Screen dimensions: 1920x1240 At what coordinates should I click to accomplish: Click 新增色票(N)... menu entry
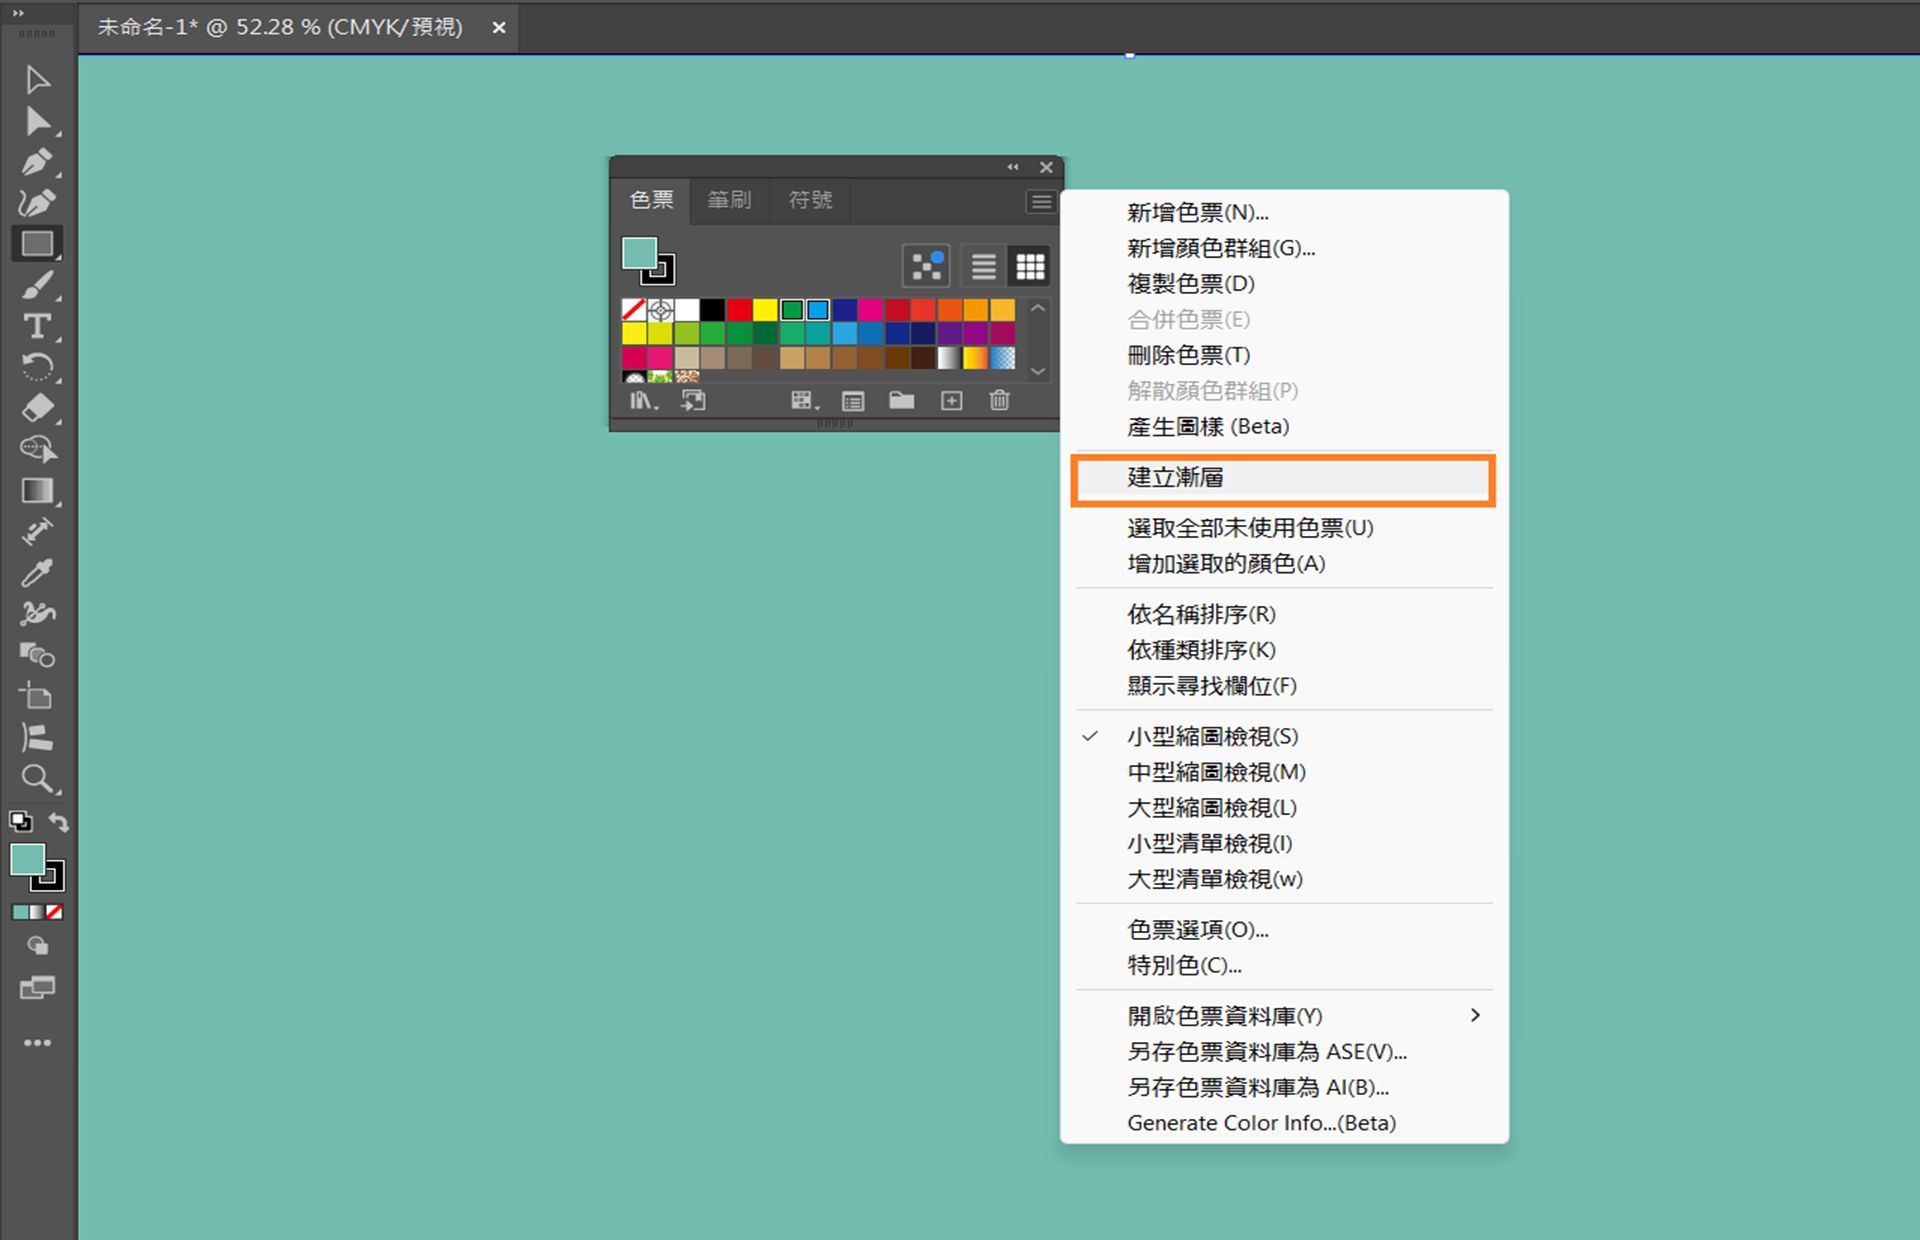pos(1197,212)
